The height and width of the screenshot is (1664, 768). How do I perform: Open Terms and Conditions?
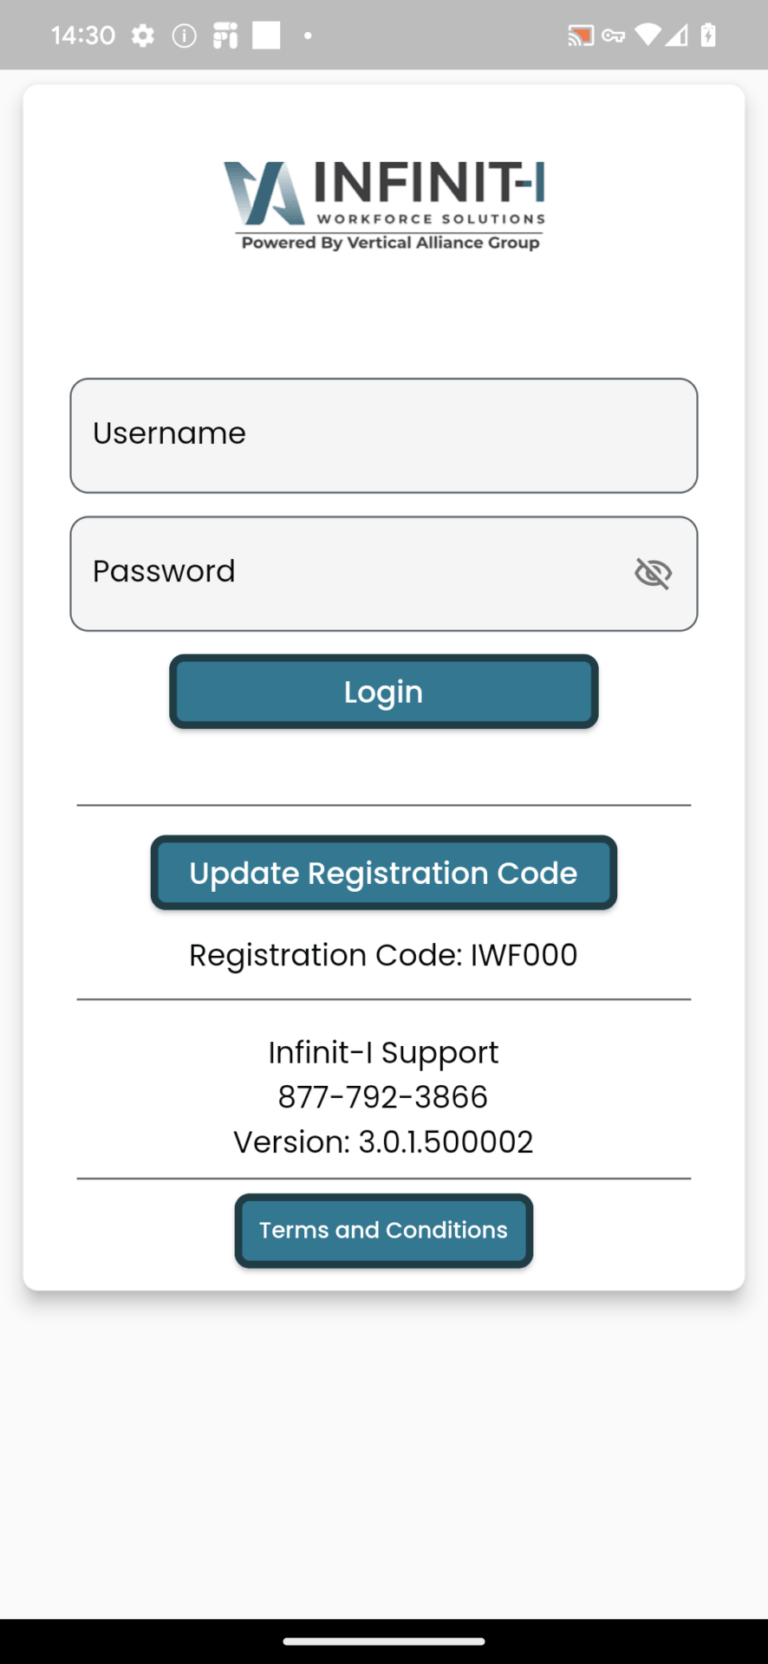point(384,1230)
